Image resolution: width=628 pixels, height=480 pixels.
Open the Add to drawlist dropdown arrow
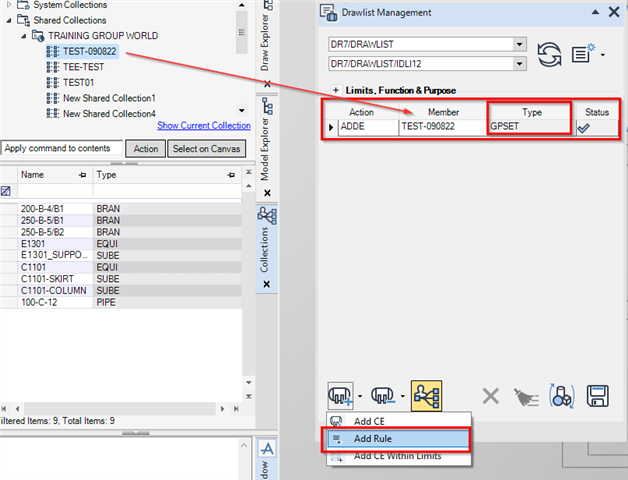coord(360,396)
